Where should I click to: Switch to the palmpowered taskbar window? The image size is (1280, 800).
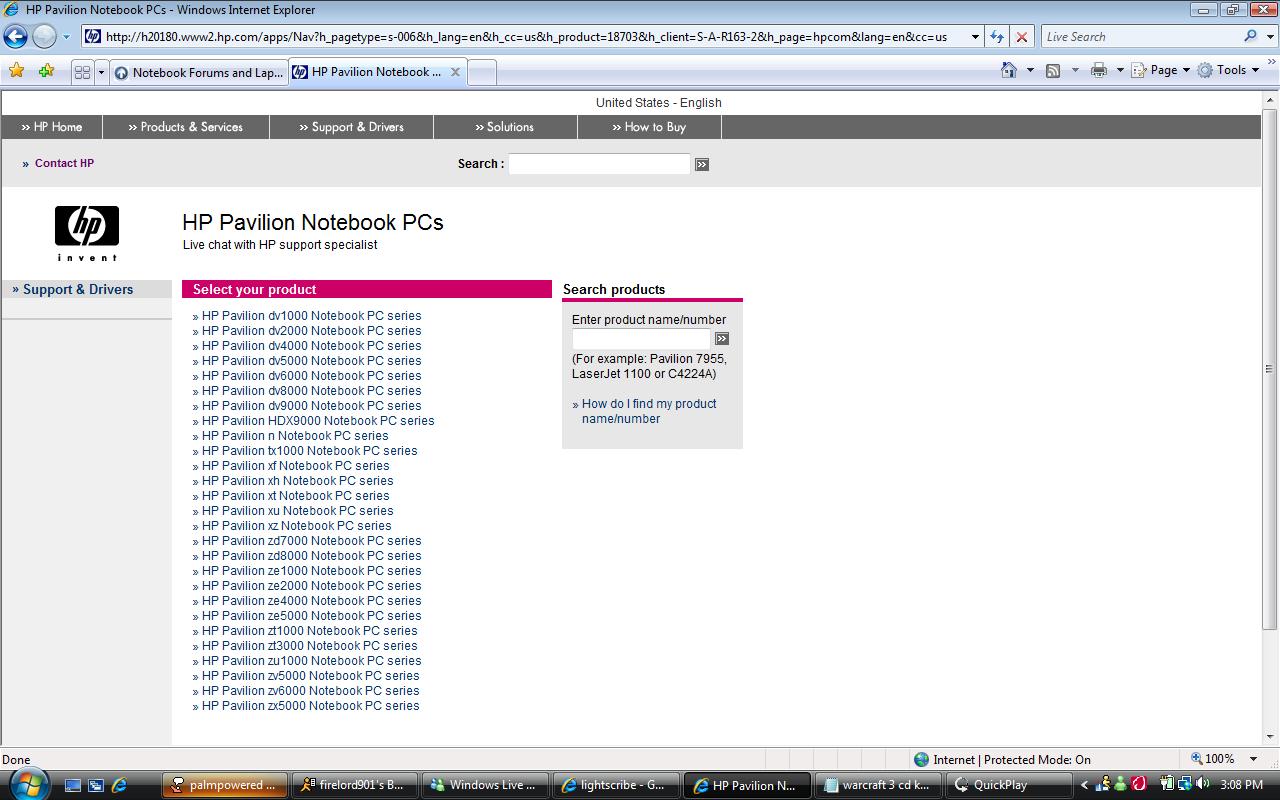click(225, 785)
